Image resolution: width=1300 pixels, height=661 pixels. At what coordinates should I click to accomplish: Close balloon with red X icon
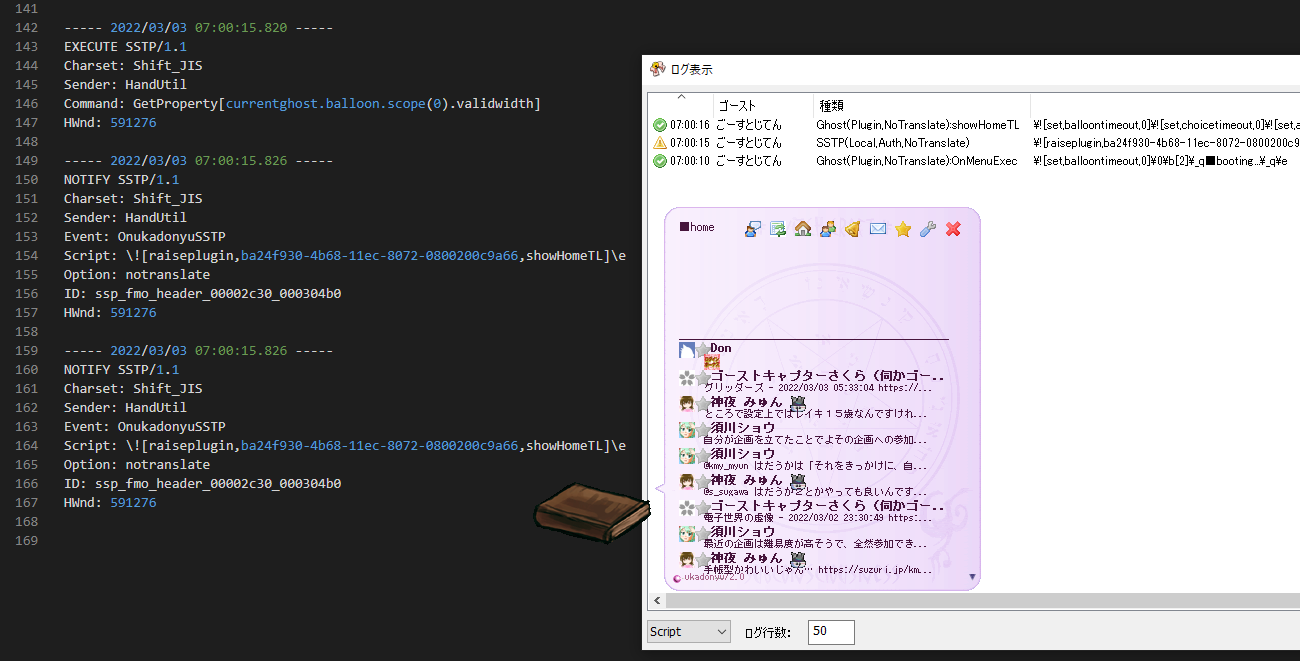[953, 229]
